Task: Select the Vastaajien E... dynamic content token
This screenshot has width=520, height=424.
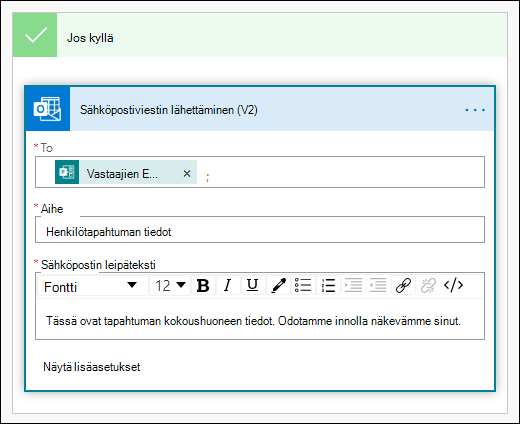Action: 126,172
